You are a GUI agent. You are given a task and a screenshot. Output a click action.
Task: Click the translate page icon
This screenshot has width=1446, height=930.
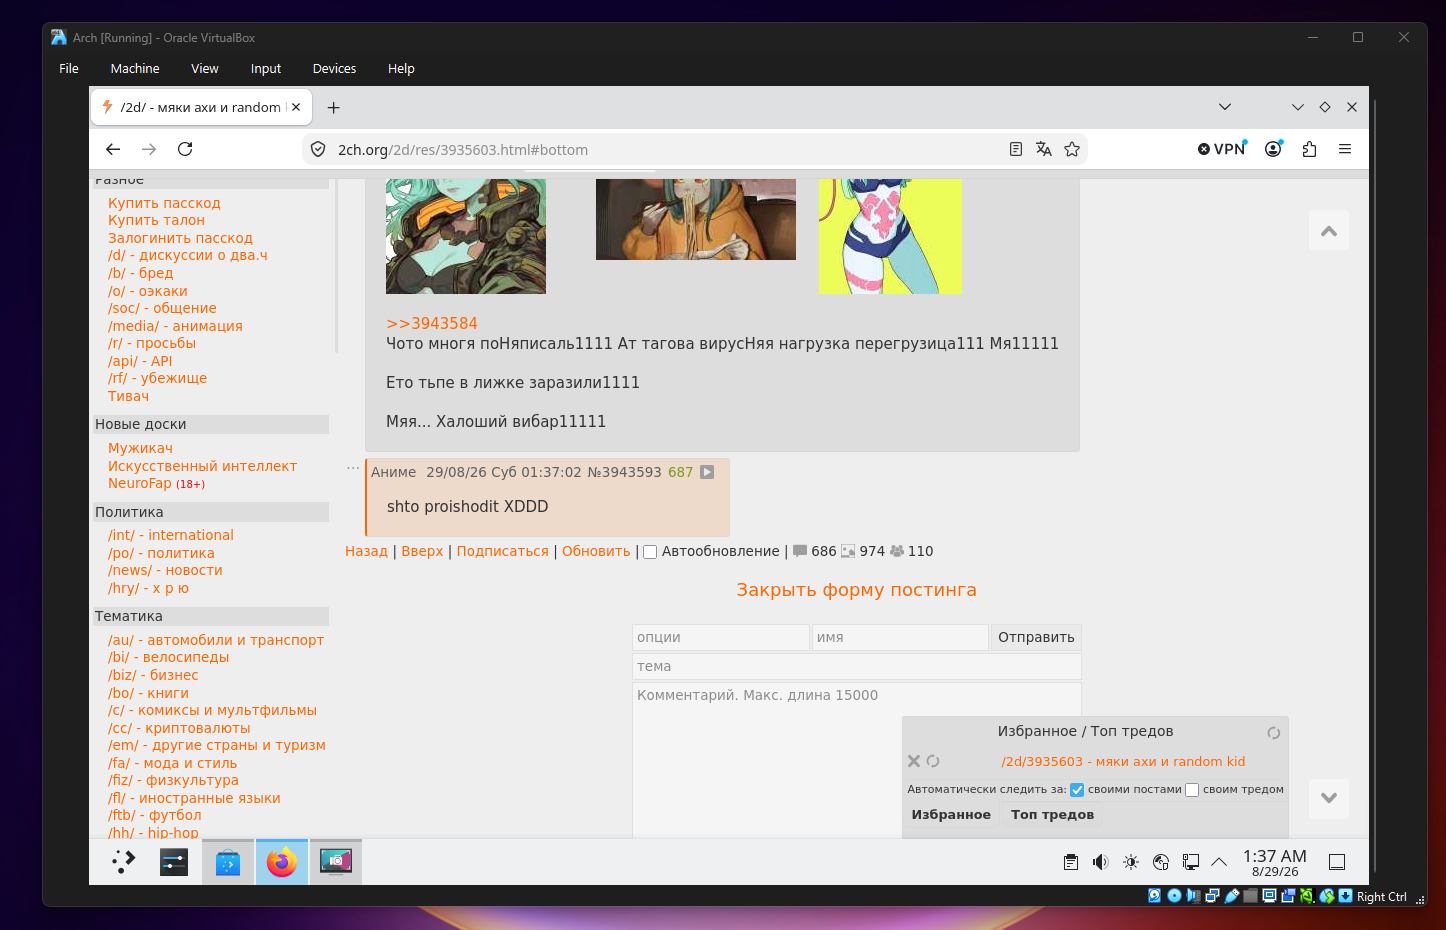tap(1044, 149)
